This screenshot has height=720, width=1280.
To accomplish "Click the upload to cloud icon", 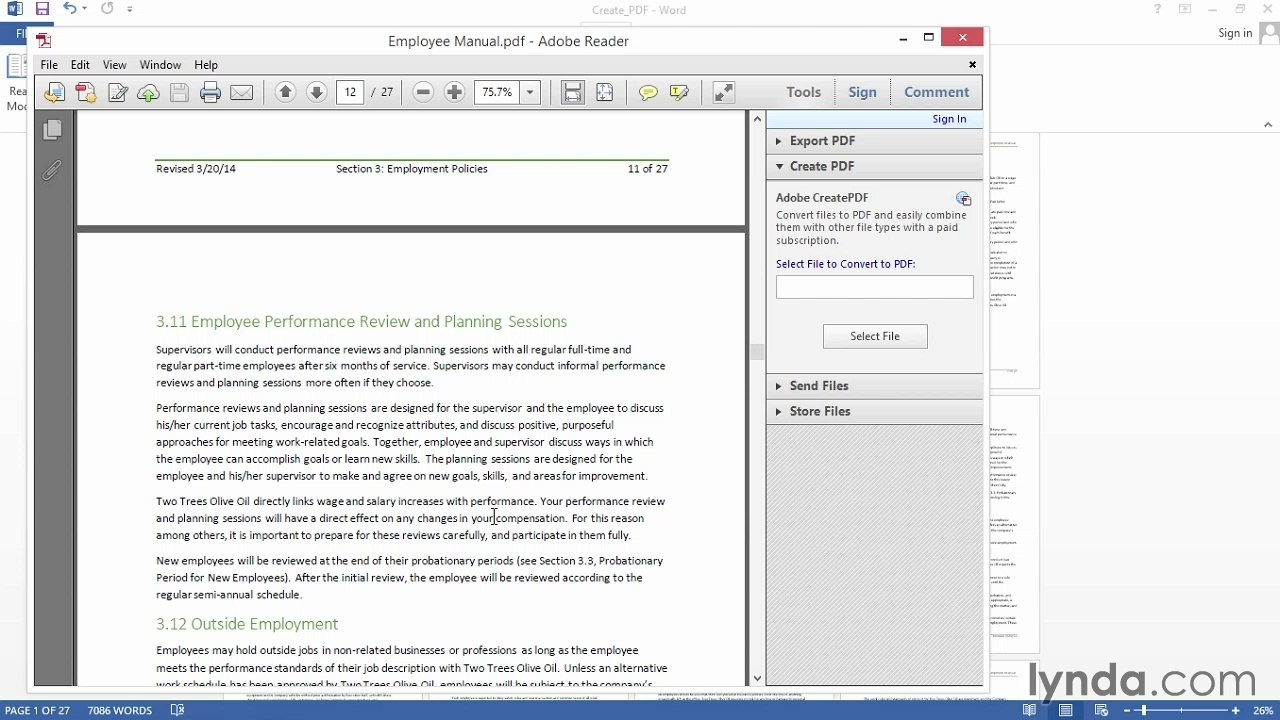I will tap(148, 92).
